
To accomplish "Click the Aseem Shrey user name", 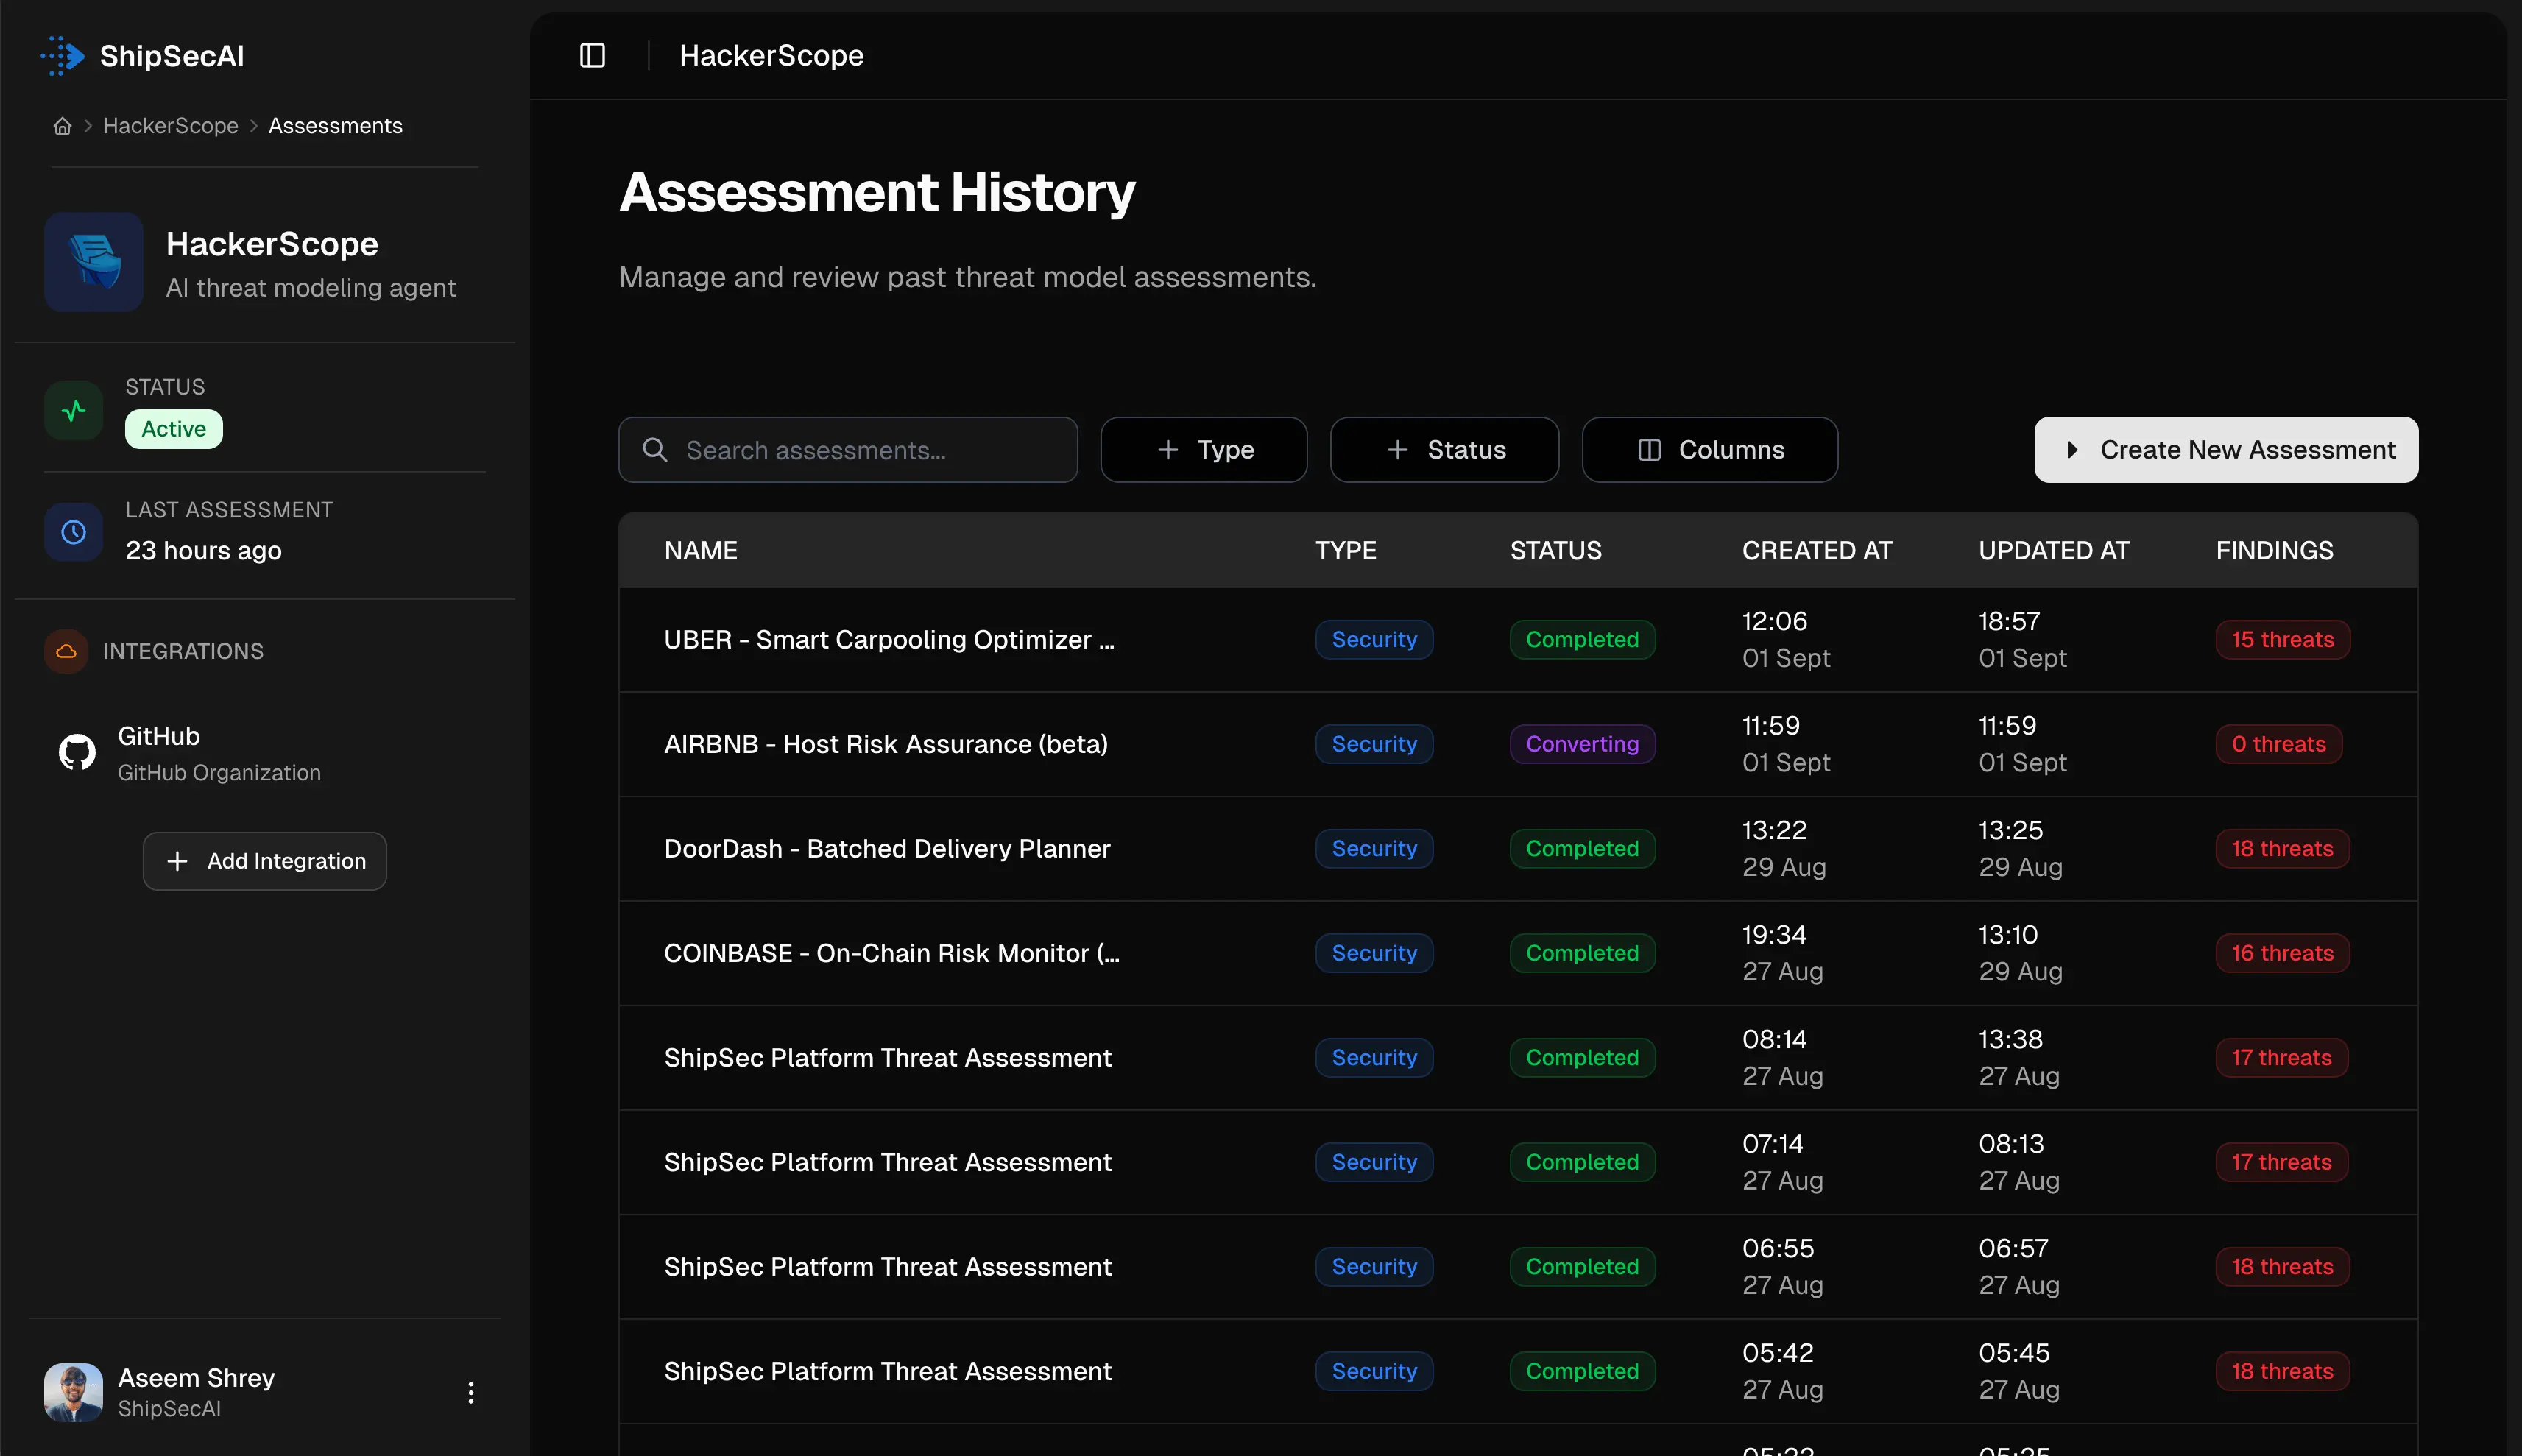I will pos(196,1377).
